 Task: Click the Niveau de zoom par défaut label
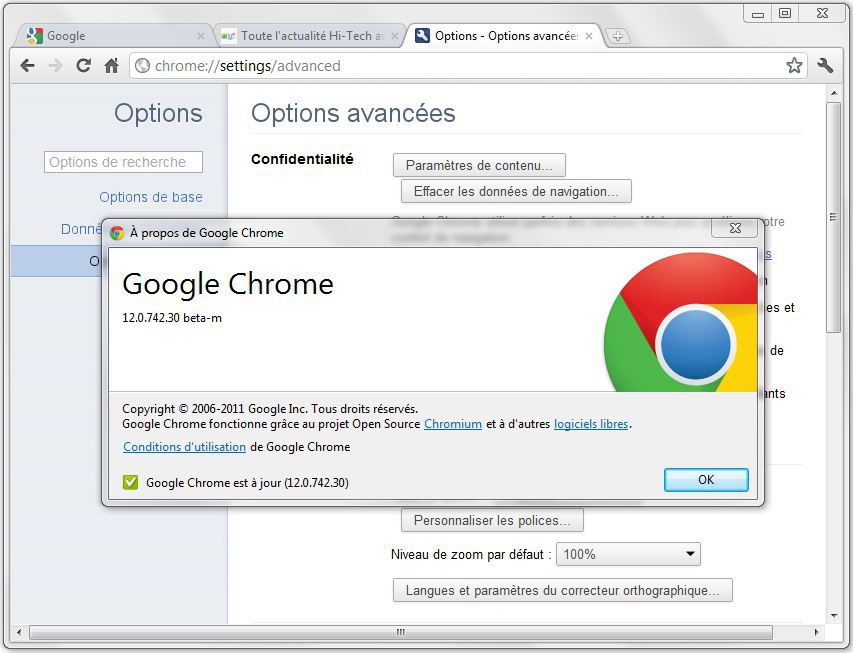pos(471,555)
